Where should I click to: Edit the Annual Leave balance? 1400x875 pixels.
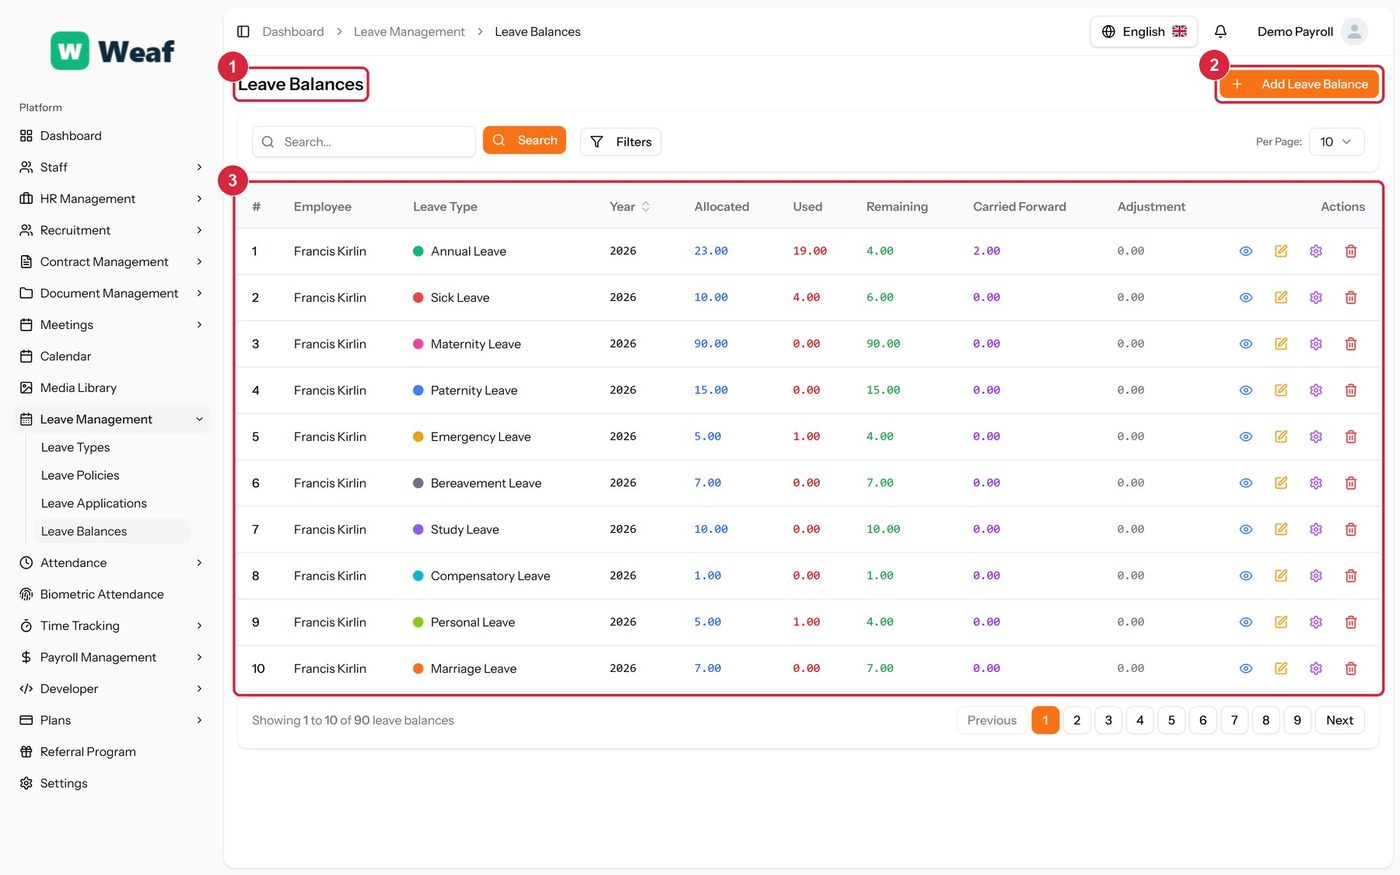coord(1281,251)
